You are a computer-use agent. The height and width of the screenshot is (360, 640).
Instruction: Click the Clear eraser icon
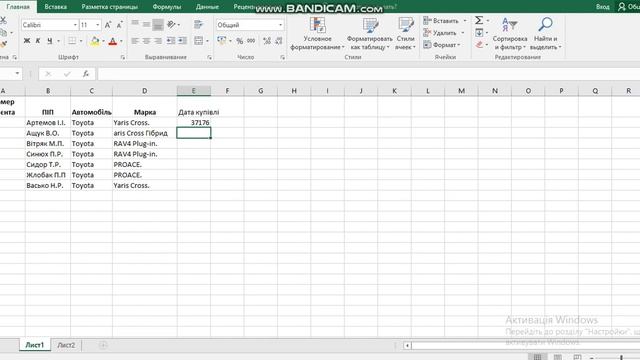click(x=479, y=44)
